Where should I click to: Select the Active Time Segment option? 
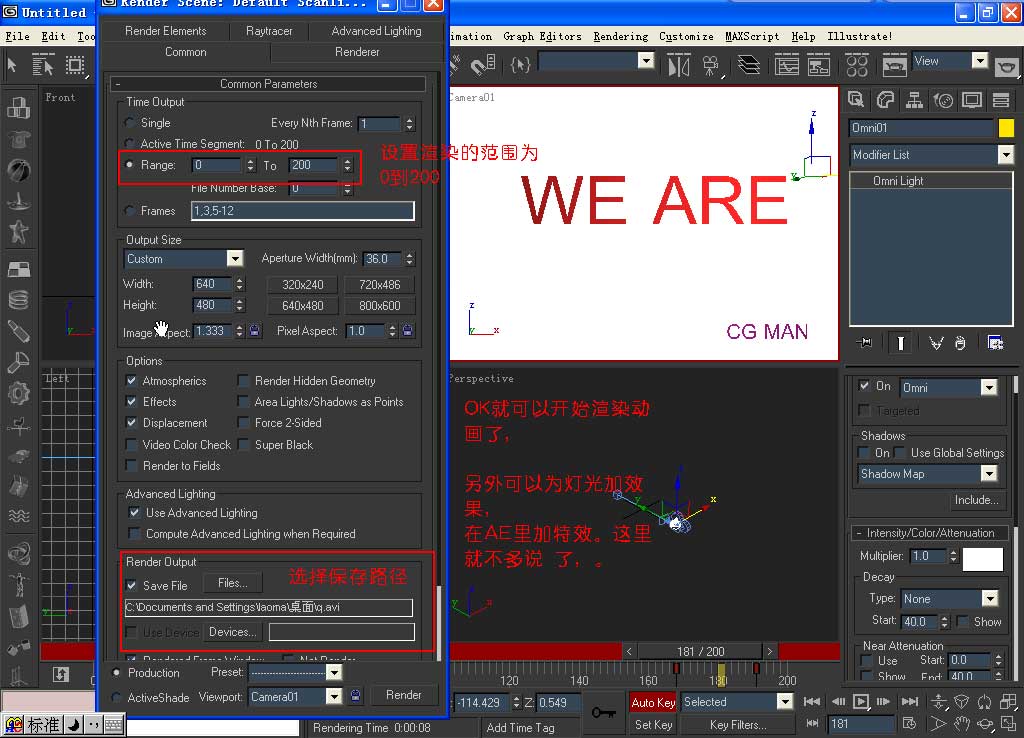tap(129, 143)
